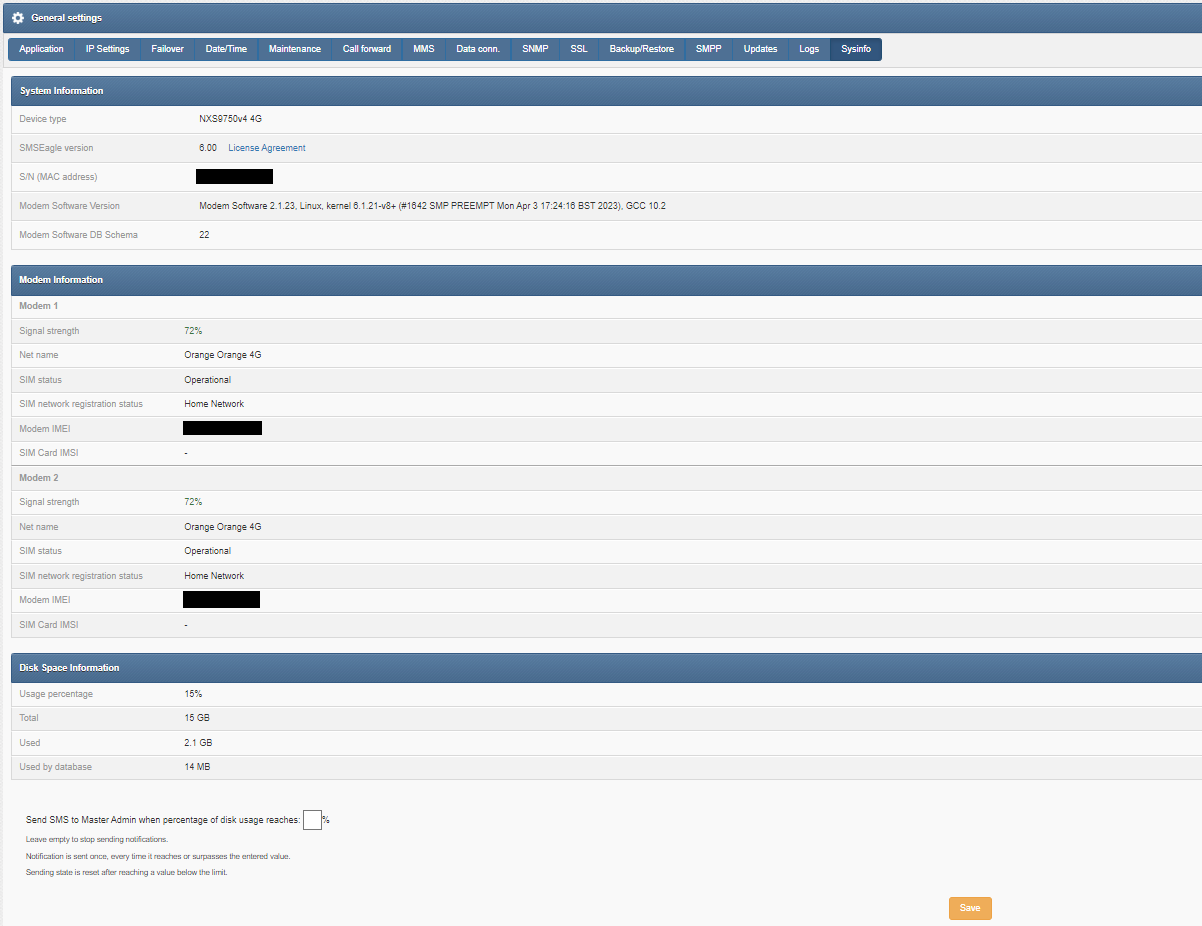Open the Application tab
This screenshot has width=1202, height=926.
click(x=41, y=49)
